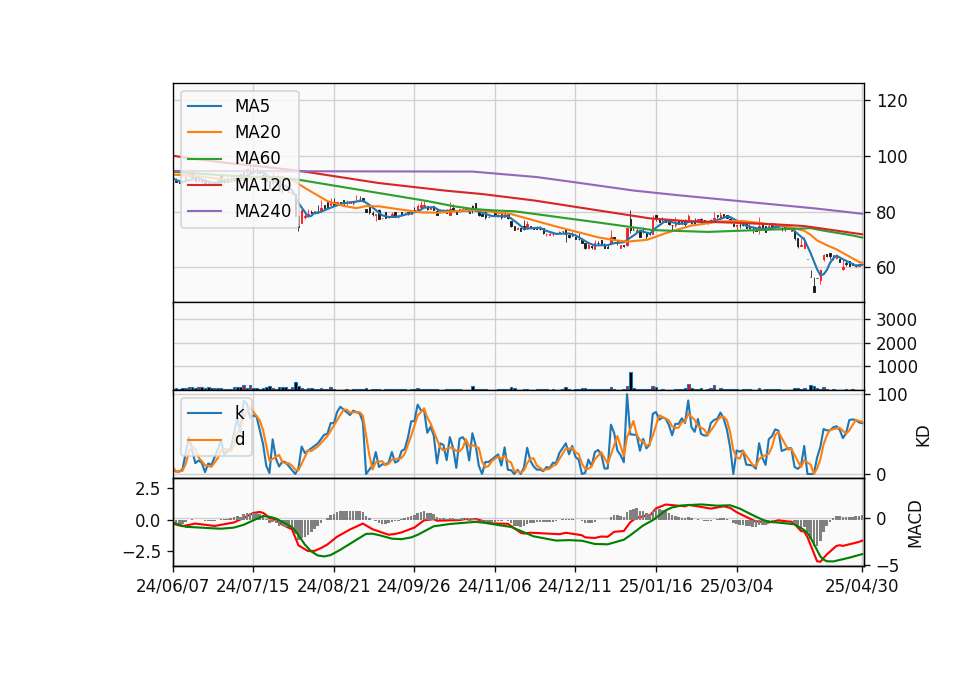
Task: Click the 120 price axis label
Action: point(892,101)
